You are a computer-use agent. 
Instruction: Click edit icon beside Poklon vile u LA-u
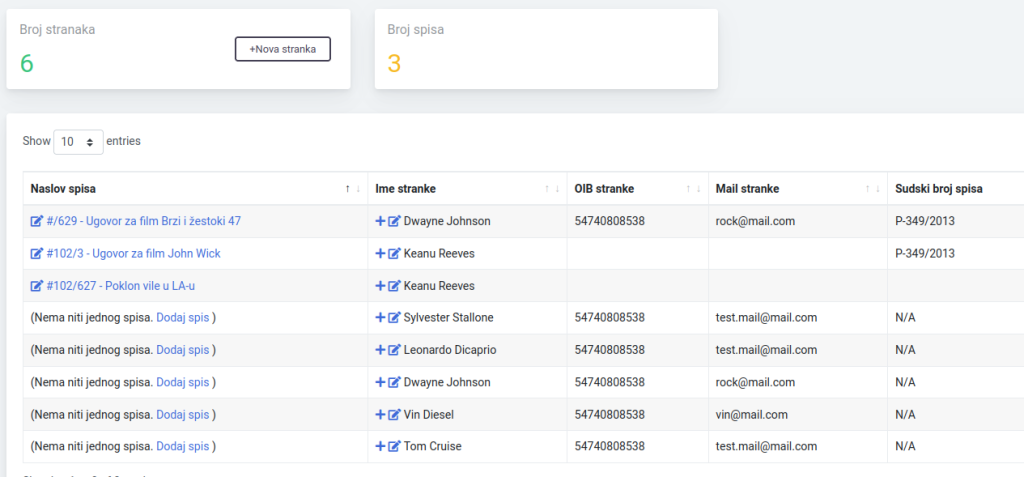click(x=37, y=286)
